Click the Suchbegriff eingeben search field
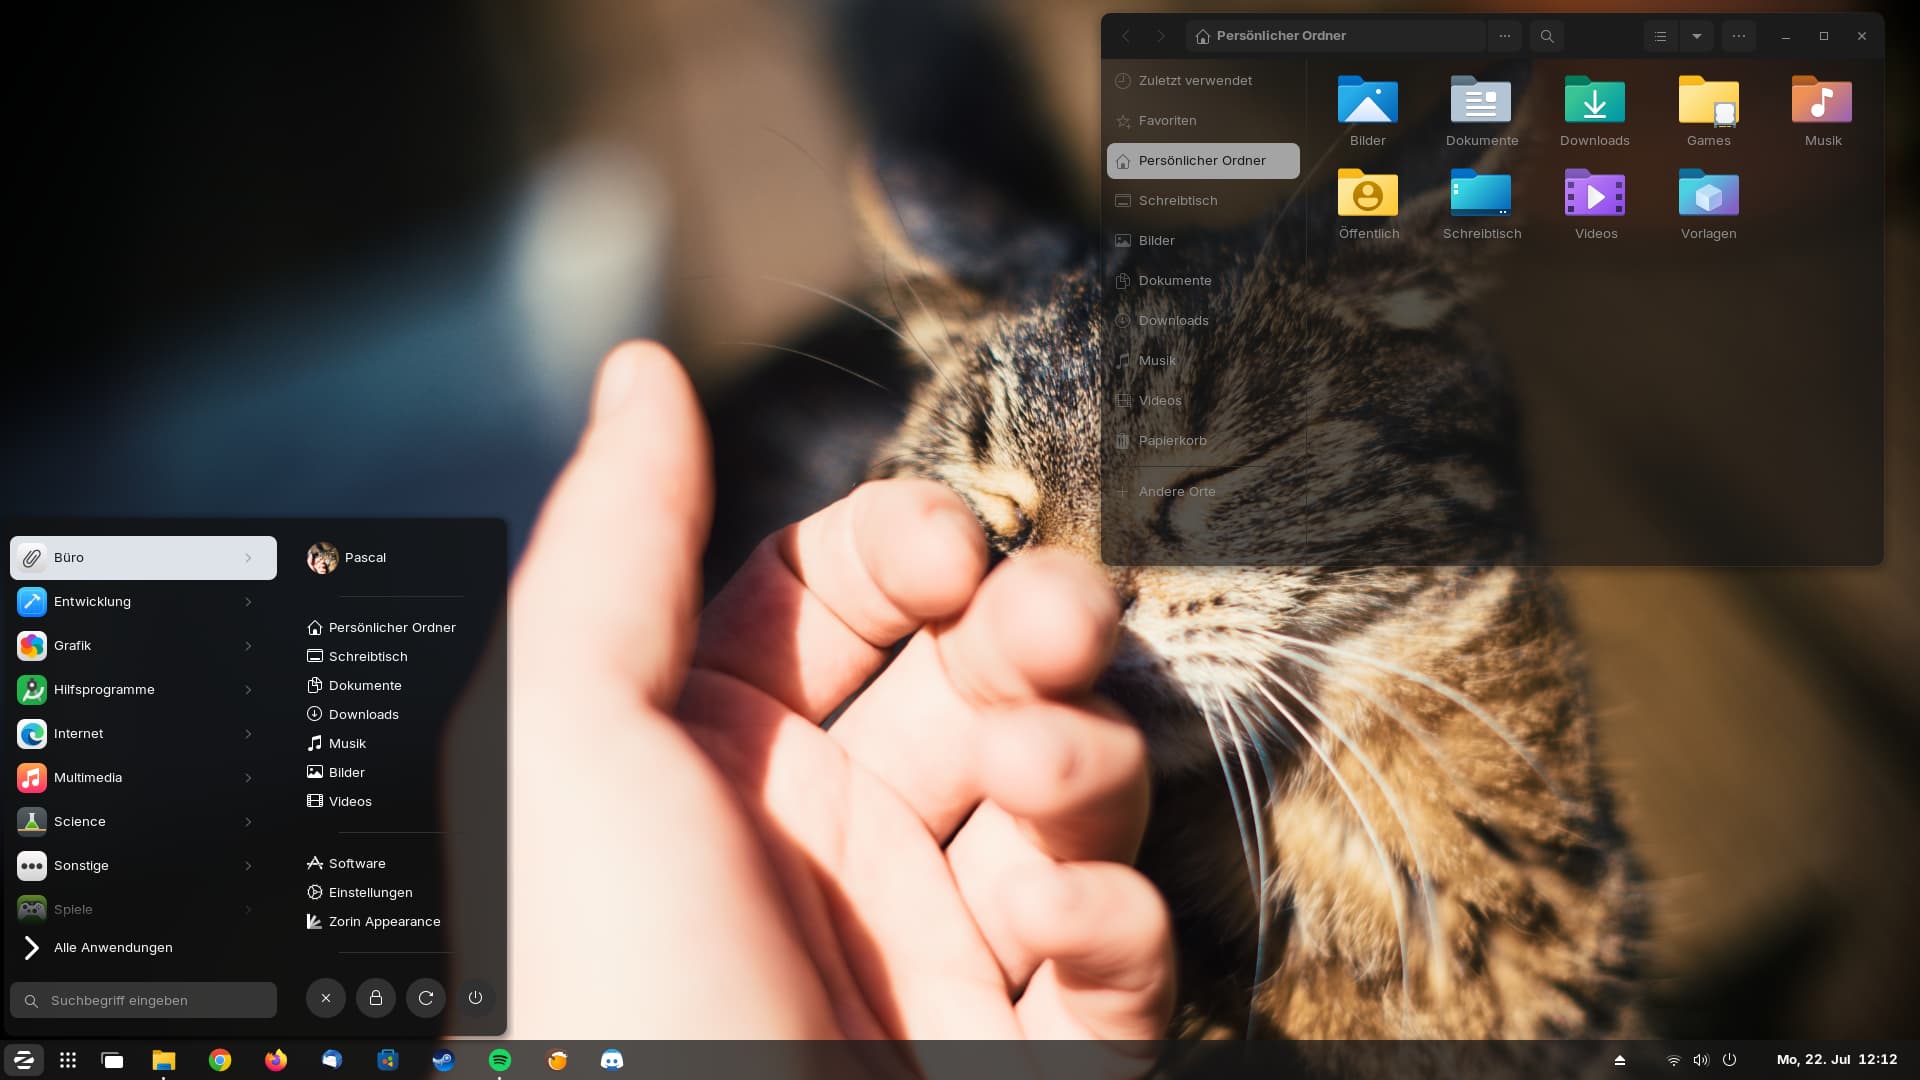1920x1080 pixels. tap(143, 1000)
